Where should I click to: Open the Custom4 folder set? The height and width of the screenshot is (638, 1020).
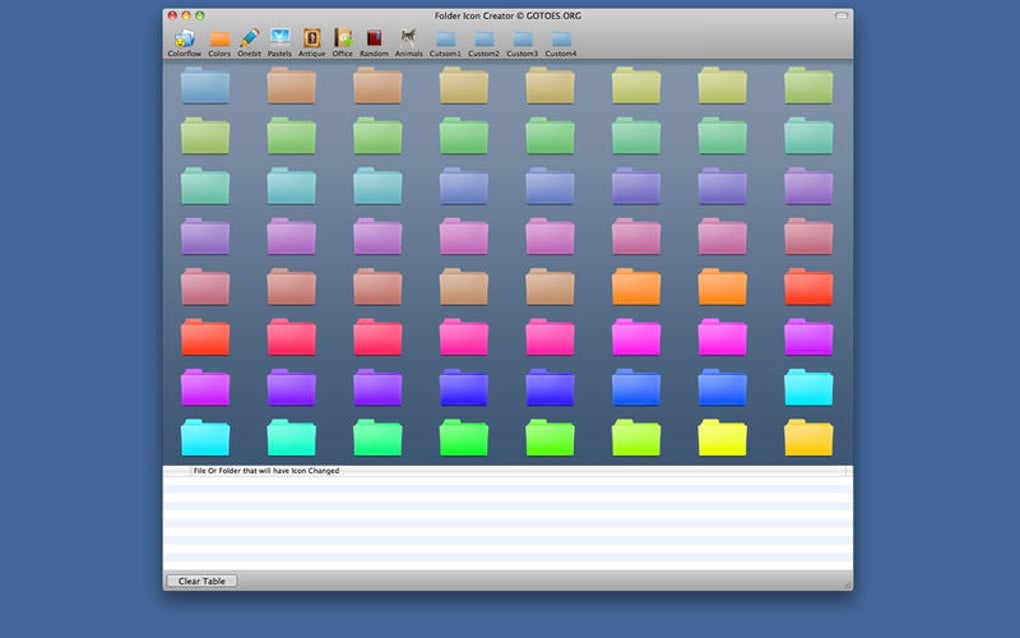tap(561, 41)
